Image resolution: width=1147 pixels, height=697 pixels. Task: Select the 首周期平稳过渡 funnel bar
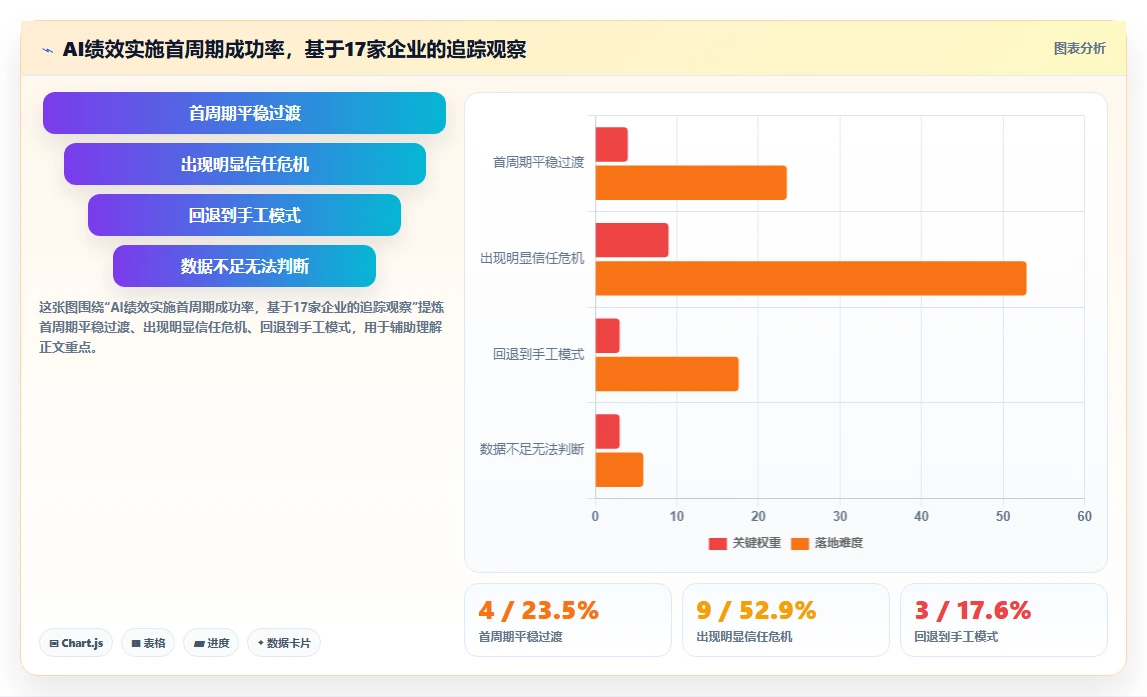(244, 113)
